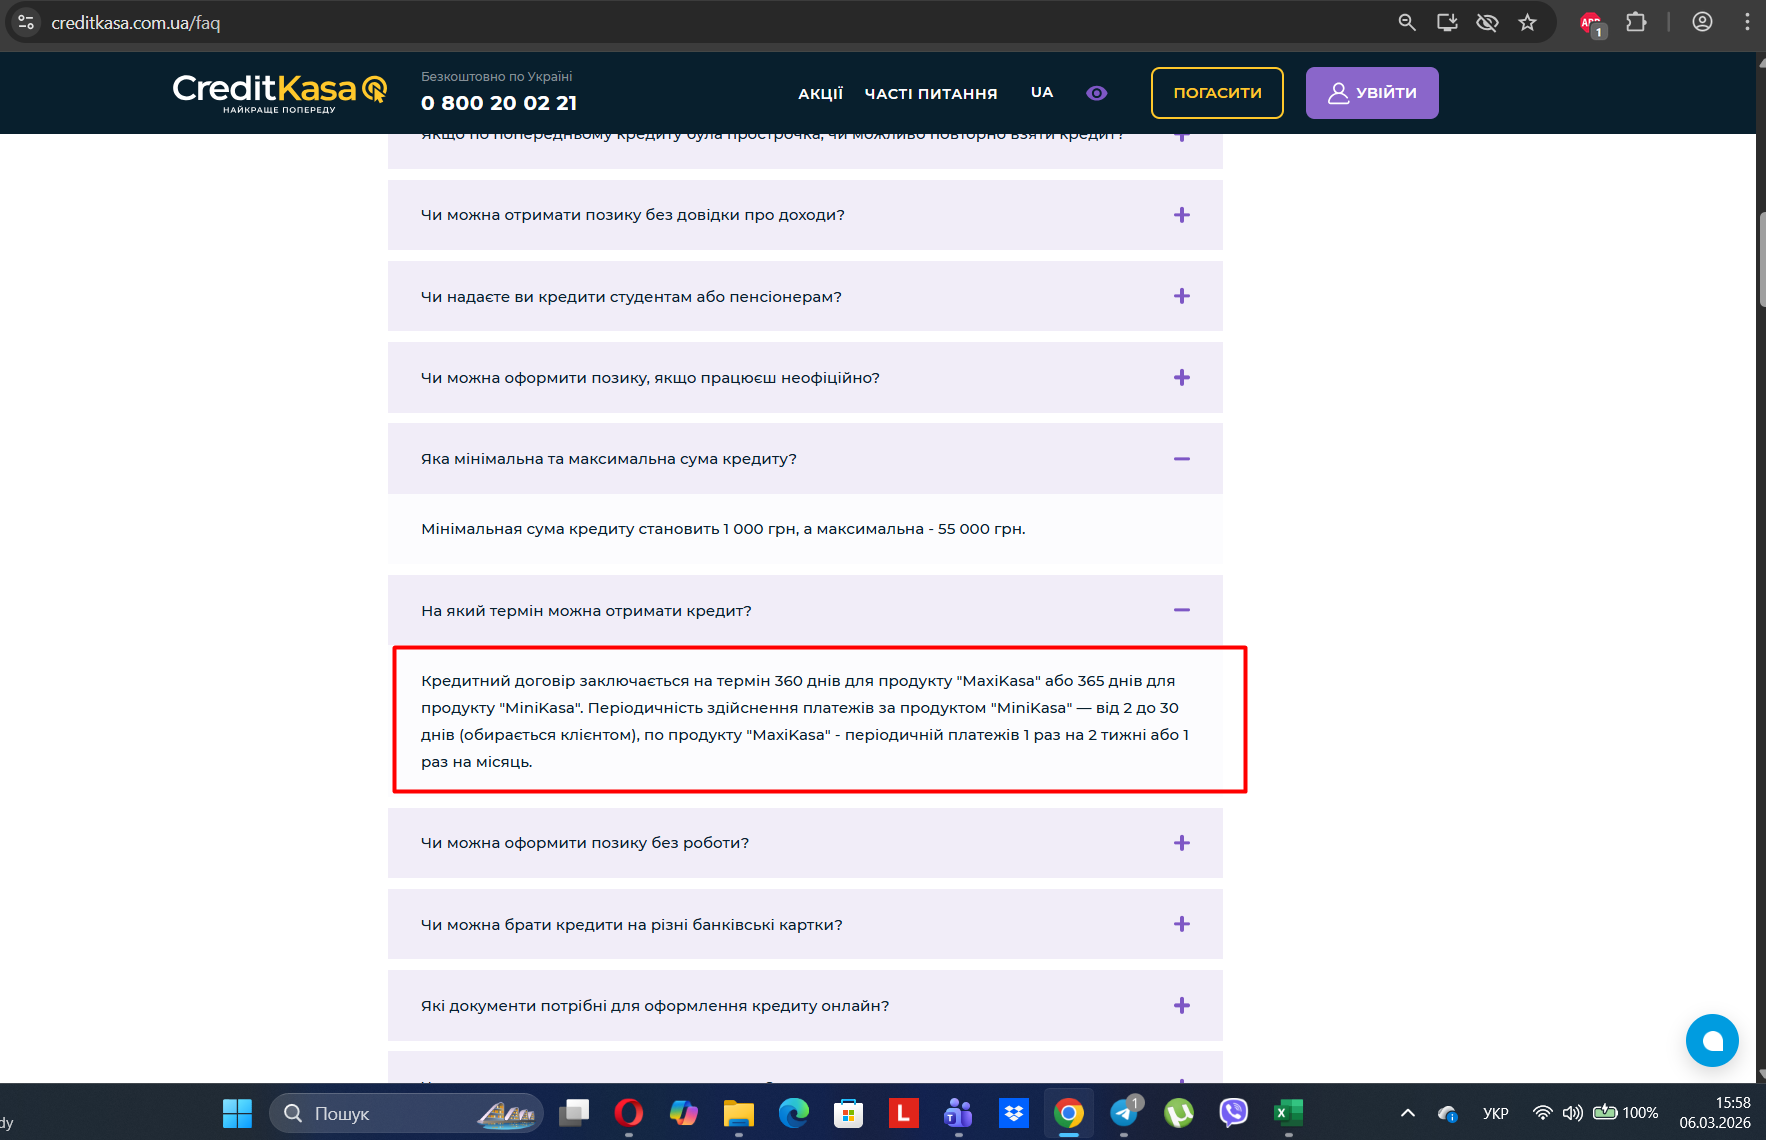1766x1140 pixels.
Task: Open Excel from the taskbar
Action: pyautogui.click(x=1288, y=1113)
